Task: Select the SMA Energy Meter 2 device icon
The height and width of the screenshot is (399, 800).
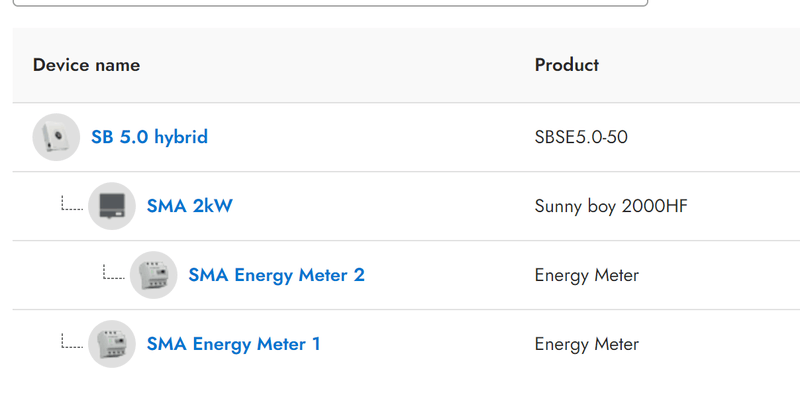Action: pos(154,275)
